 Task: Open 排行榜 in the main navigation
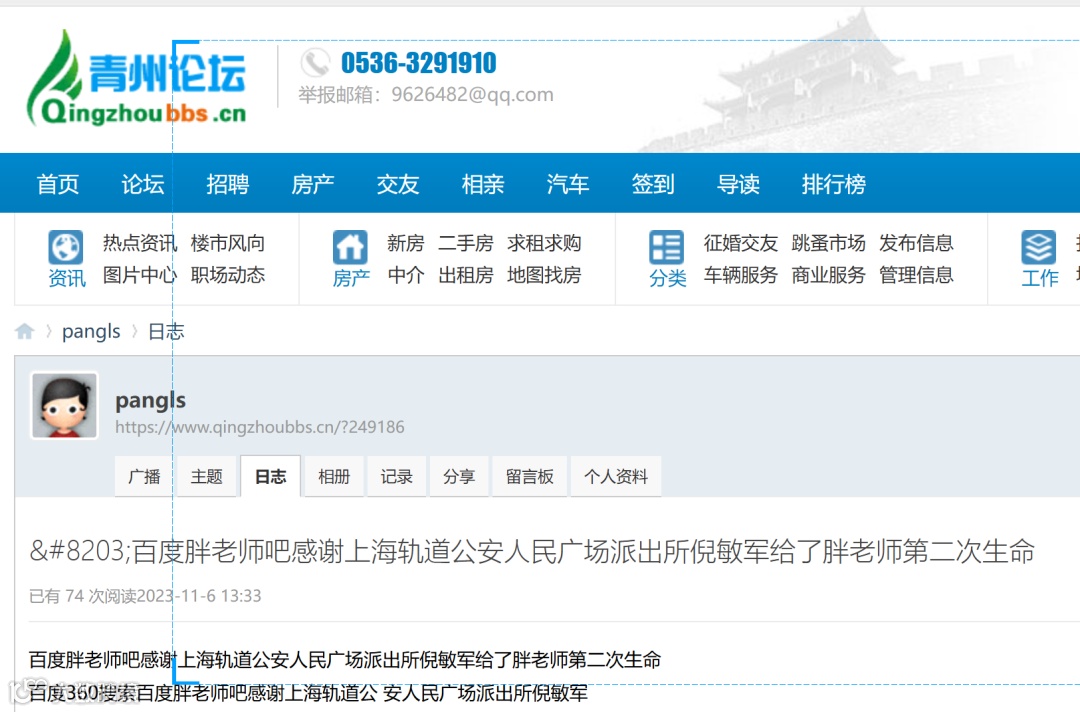[833, 184]
